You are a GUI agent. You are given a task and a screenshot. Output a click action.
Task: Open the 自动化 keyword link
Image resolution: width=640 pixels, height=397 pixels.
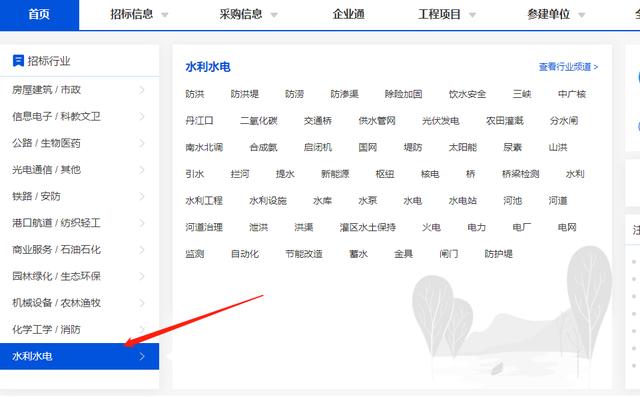[x=244, y=254]
